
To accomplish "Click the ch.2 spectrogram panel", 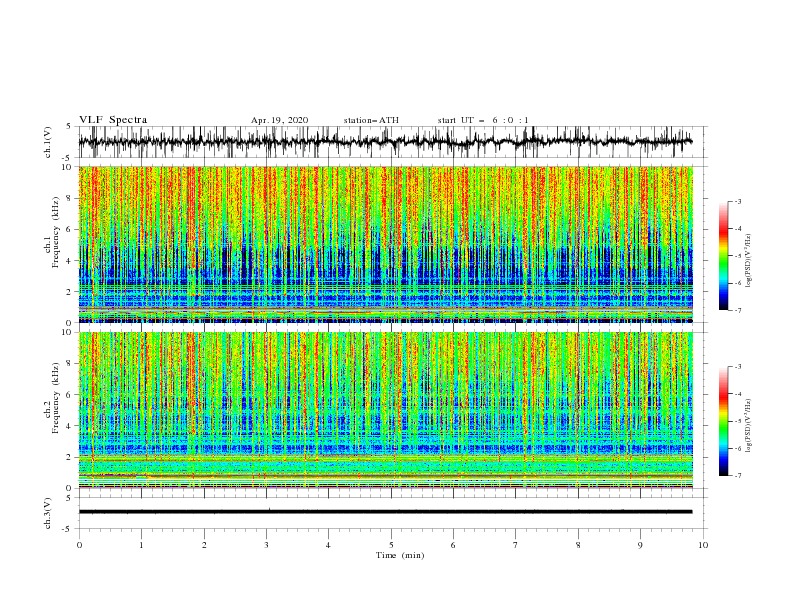I will click(386, 410).
